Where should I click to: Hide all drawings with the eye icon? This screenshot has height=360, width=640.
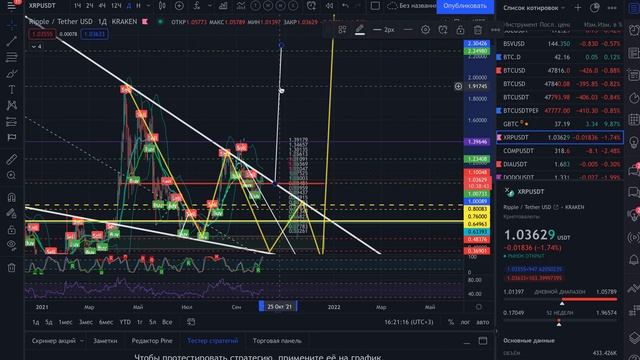point(11,245)
